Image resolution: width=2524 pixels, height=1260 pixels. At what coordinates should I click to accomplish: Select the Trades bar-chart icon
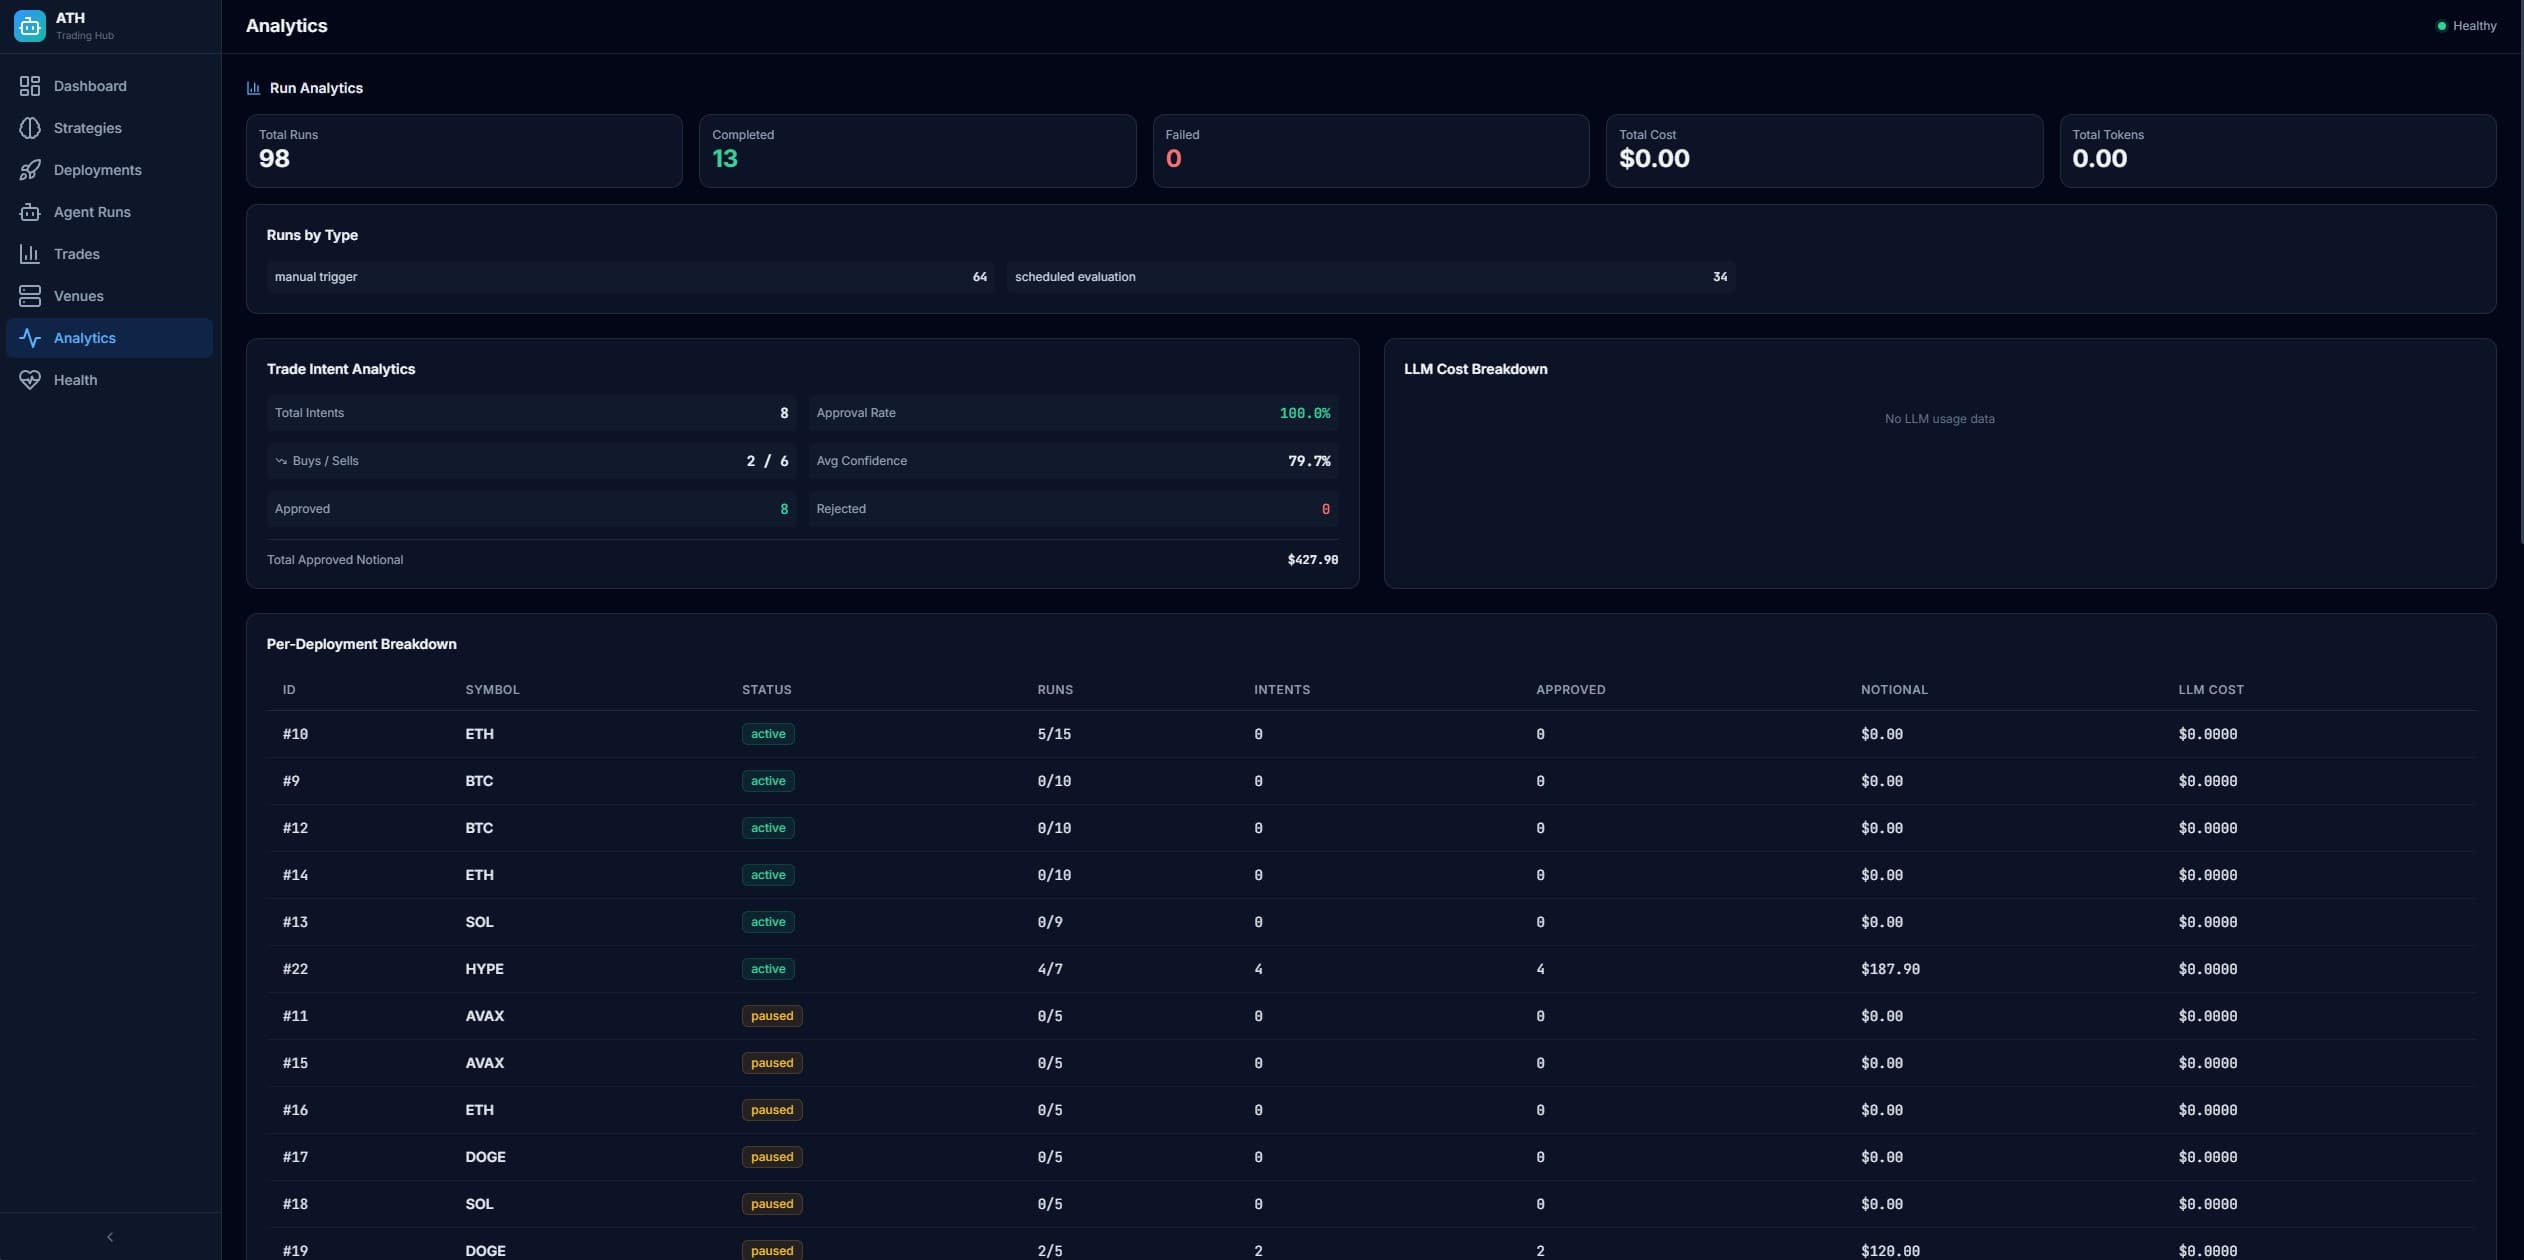click(x=30, y=254)
